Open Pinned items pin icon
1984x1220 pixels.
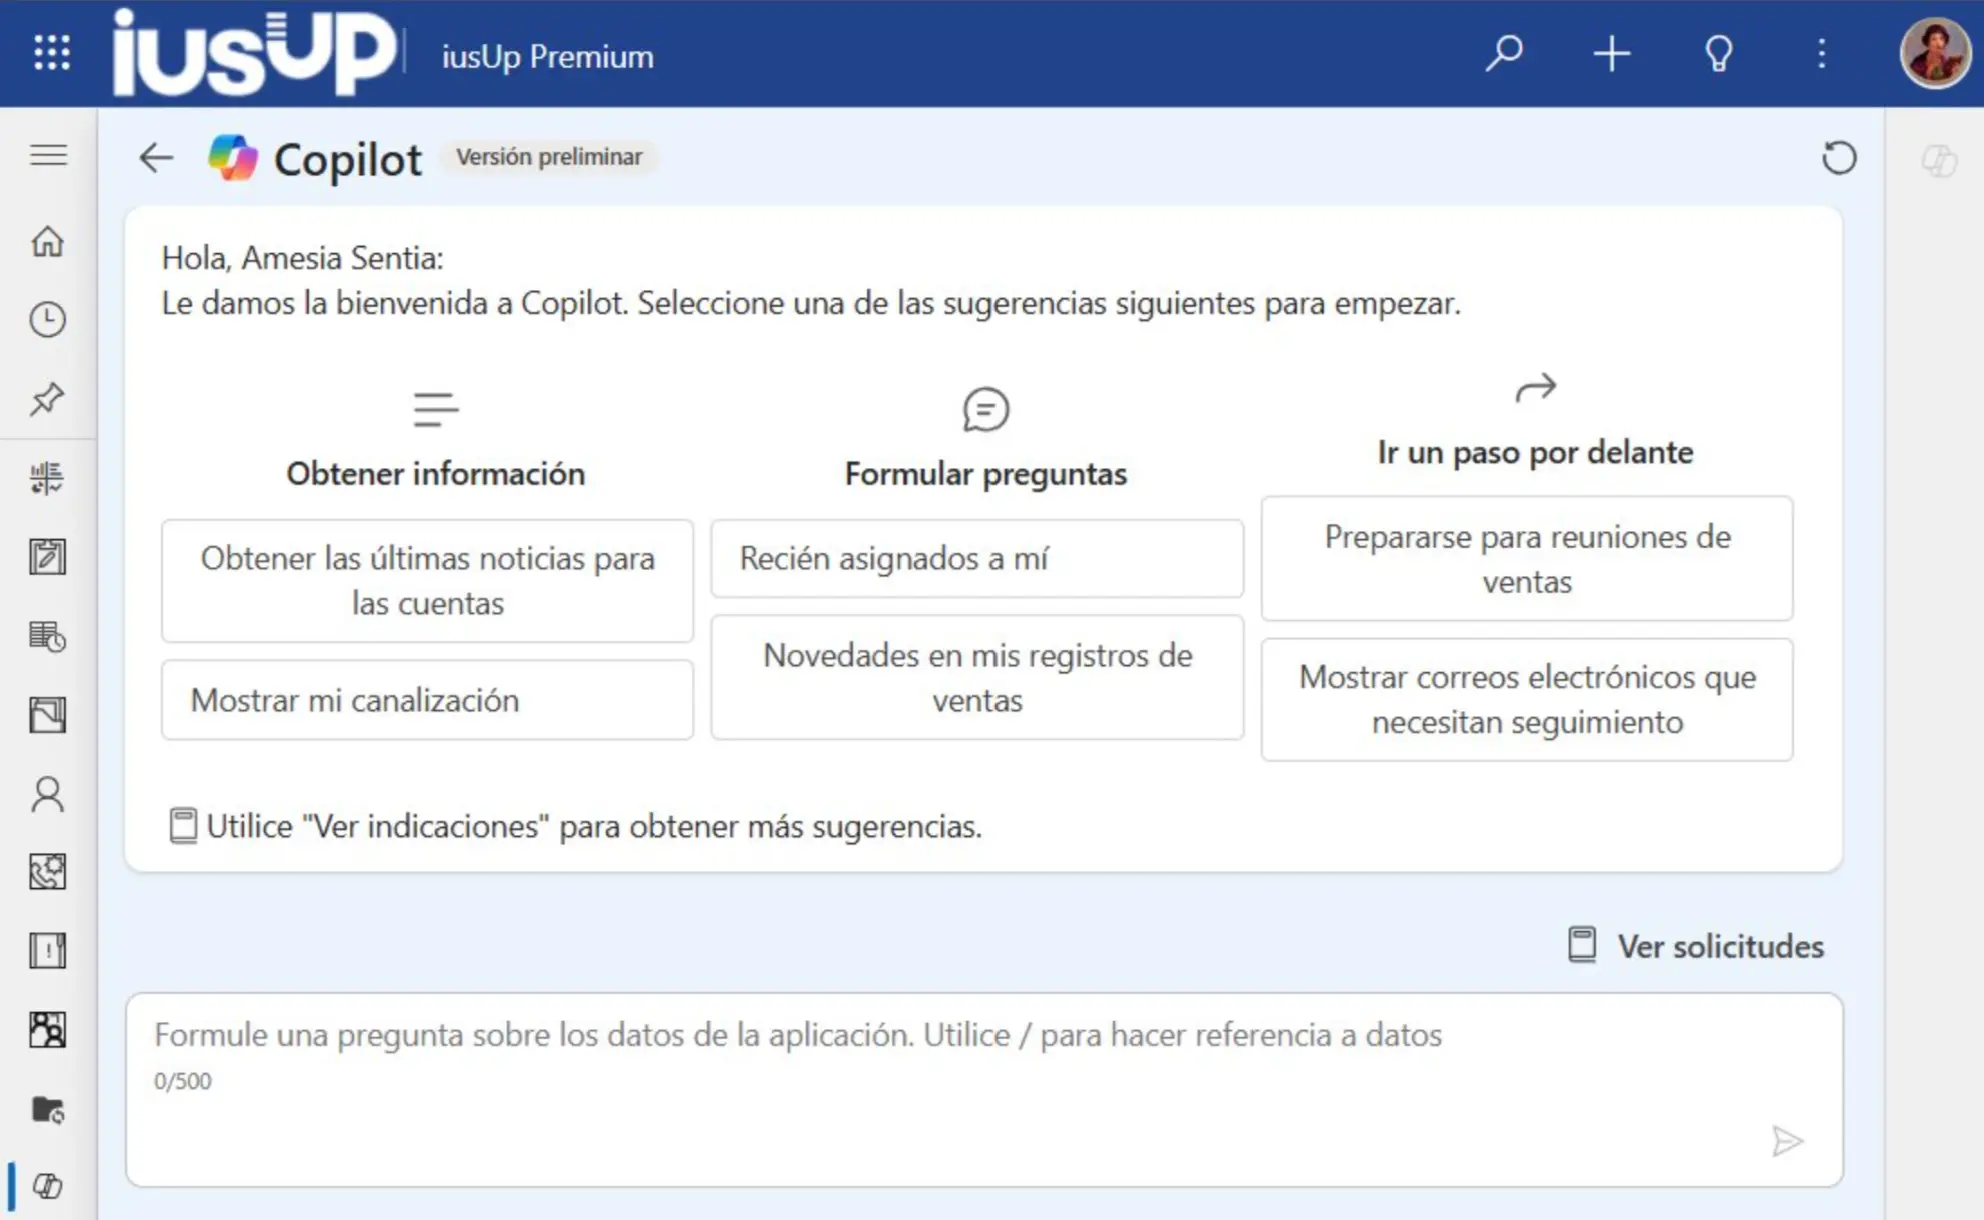[47, 399]
